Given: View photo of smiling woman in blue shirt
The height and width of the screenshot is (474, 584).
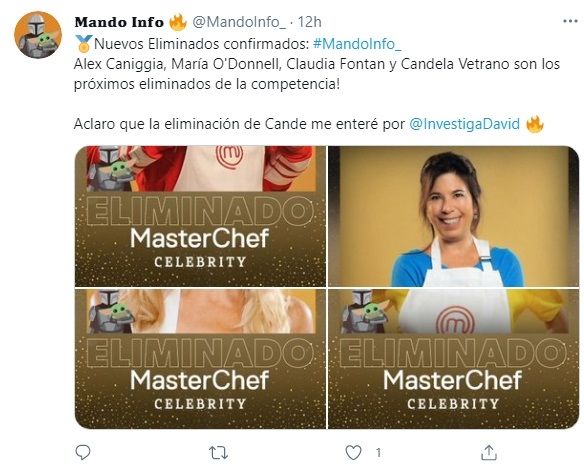Looking at the screenshot, I should (454, 216).
